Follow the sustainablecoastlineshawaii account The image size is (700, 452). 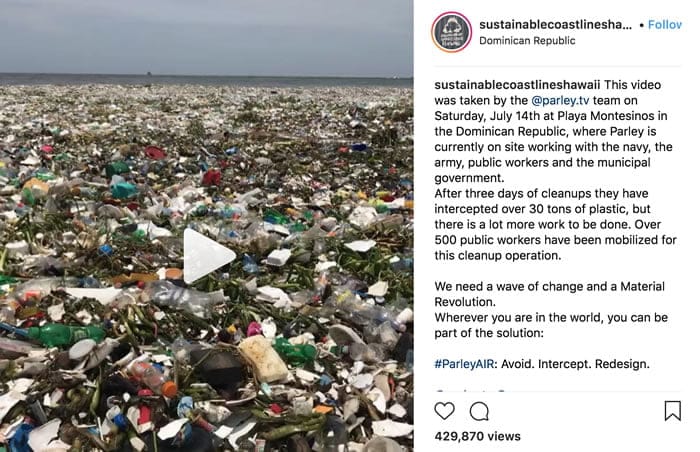click(x=665, y=25)
